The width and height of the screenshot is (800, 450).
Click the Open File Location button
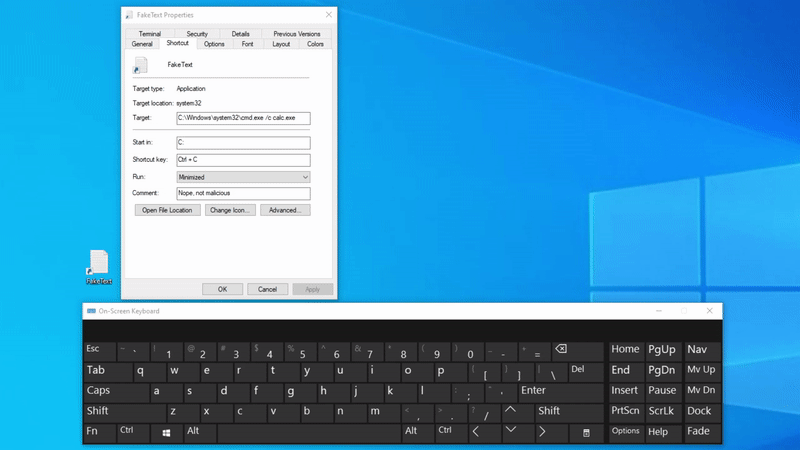[167, 210]
